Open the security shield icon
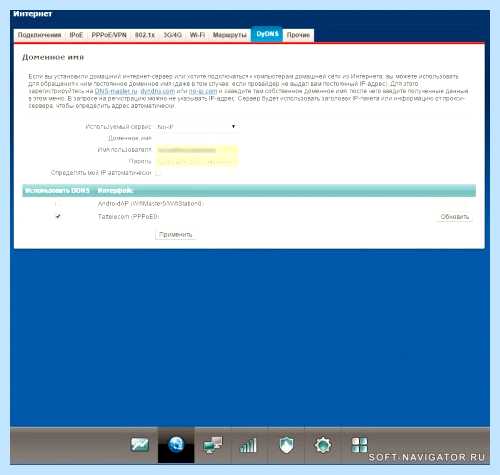This screenshot has width=500, height=475. point(286,445)
